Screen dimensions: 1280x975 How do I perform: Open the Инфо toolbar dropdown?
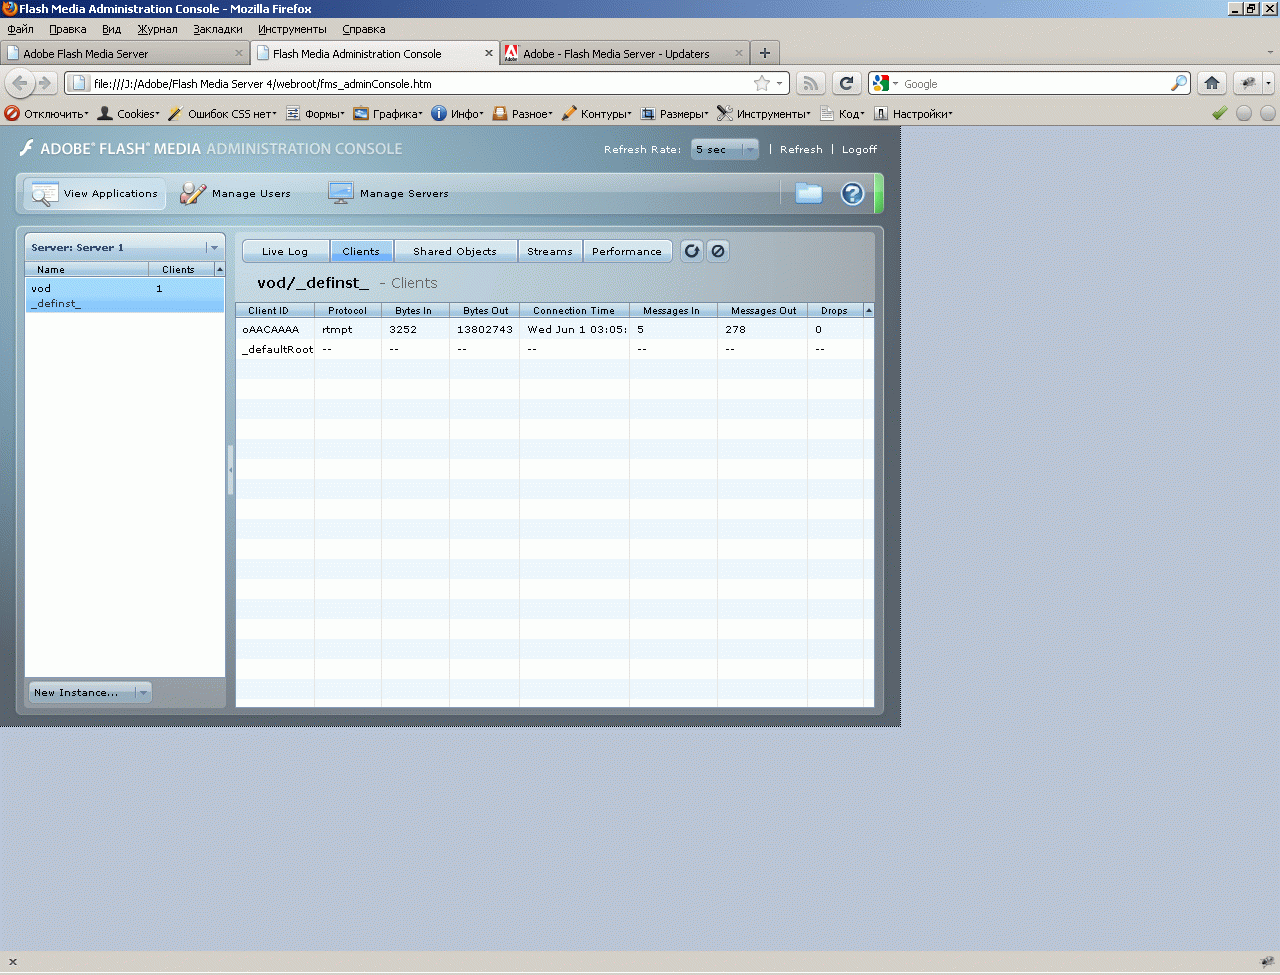tap(458, 113)
